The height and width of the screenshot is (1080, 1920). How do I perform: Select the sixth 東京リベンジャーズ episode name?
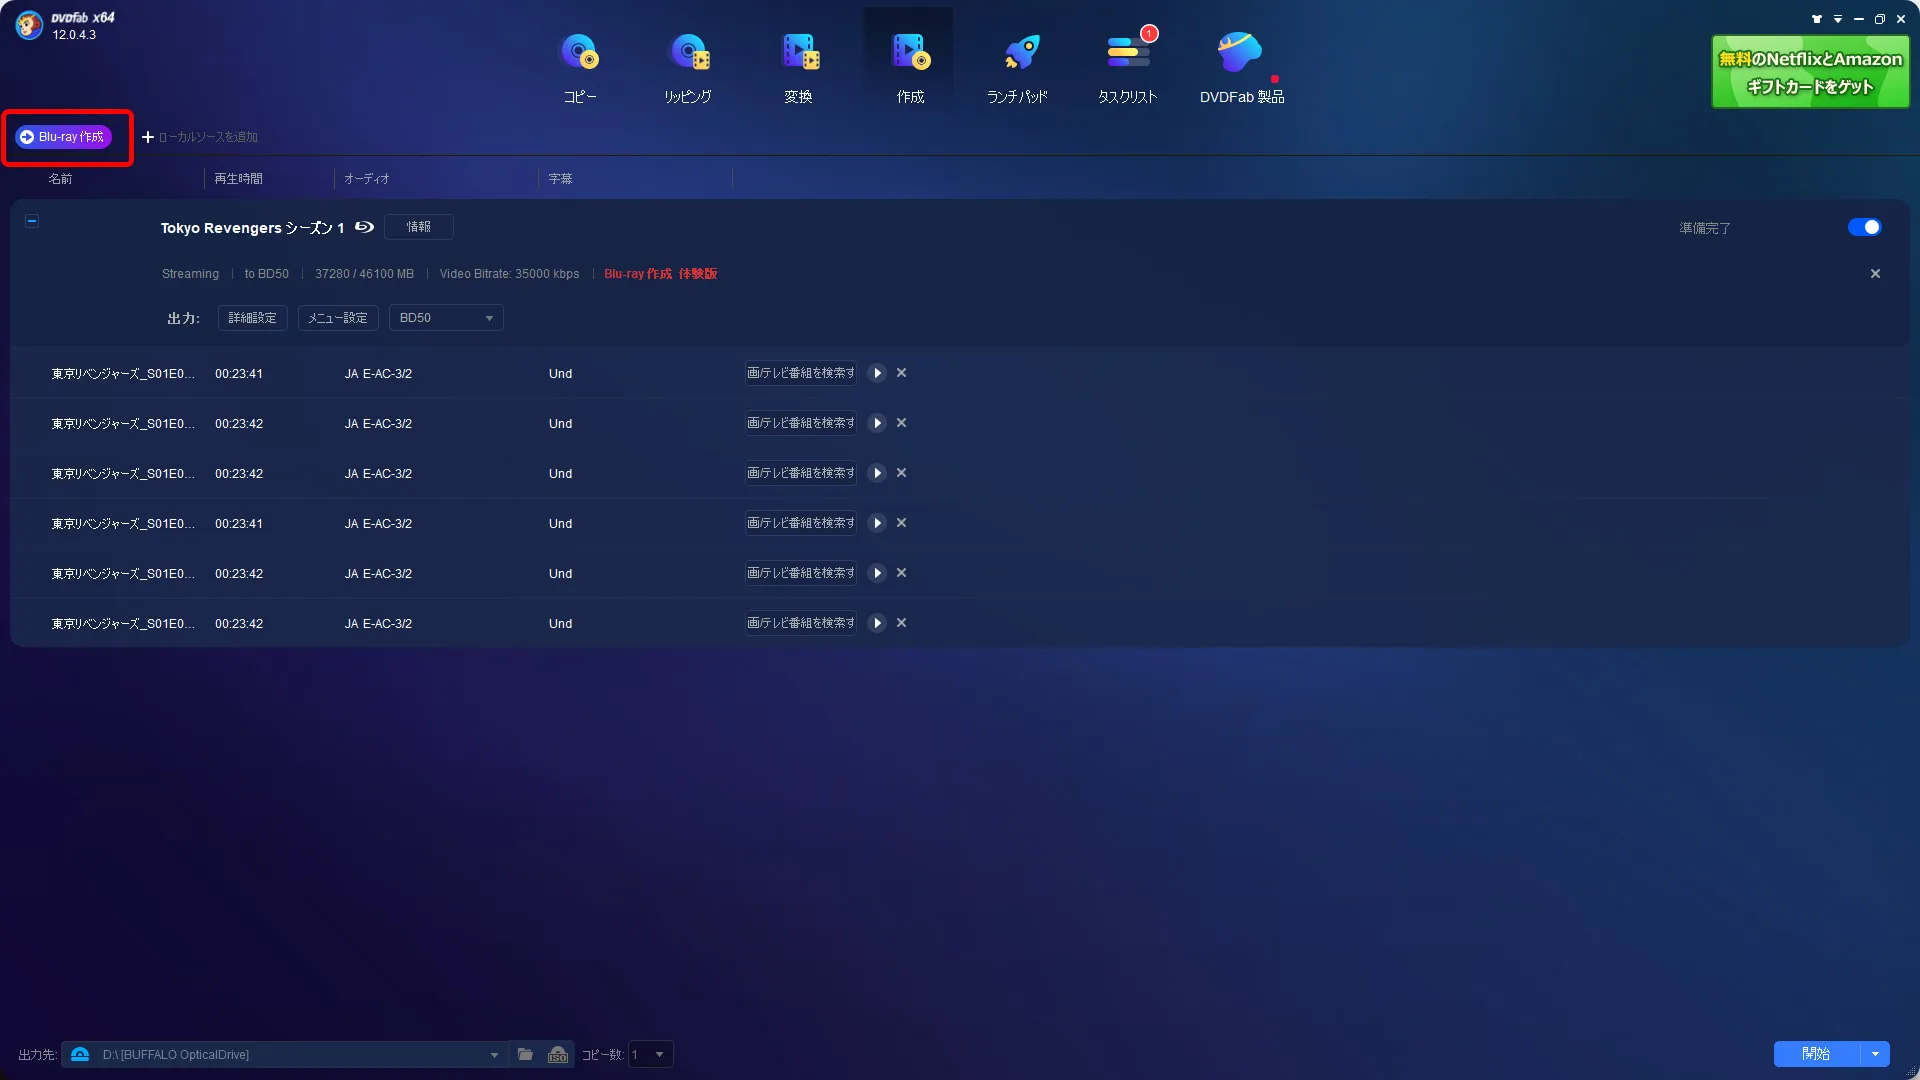pos(123,624)
